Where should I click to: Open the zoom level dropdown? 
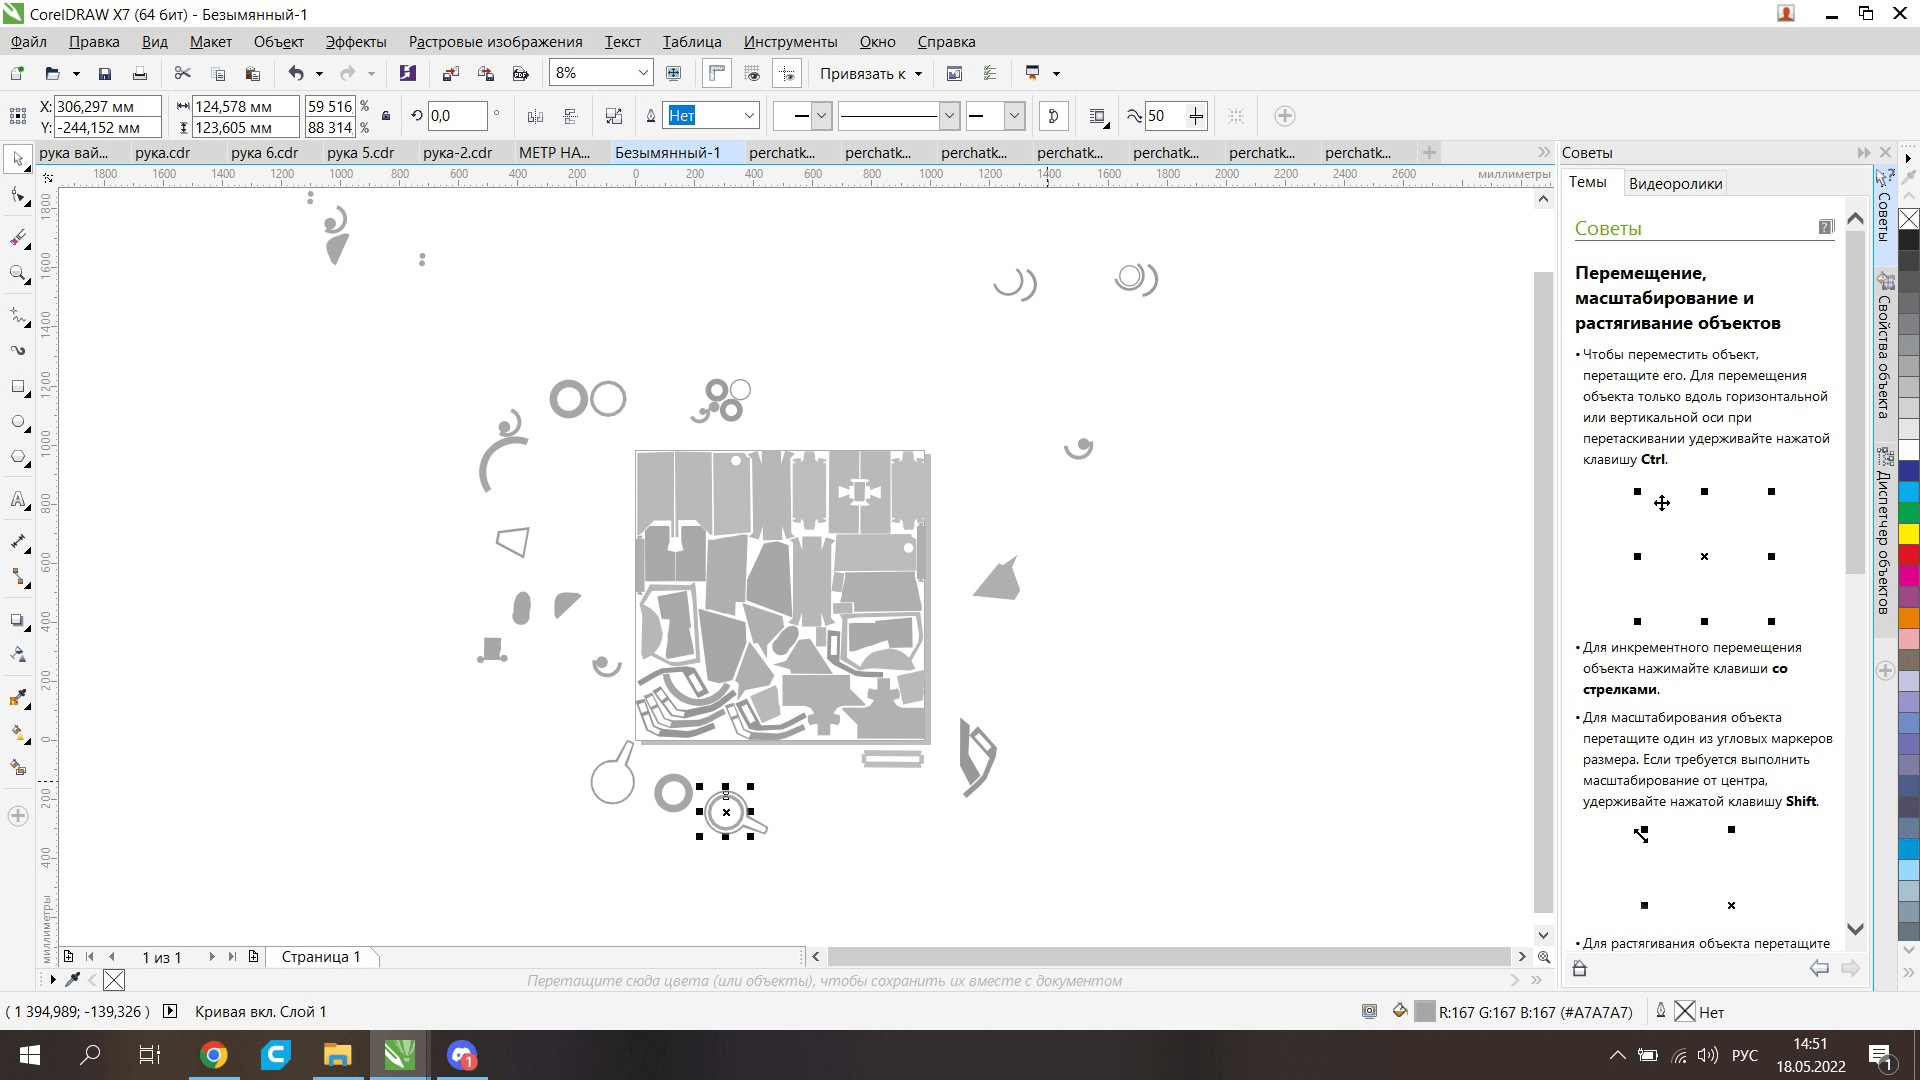click(643, 73)
